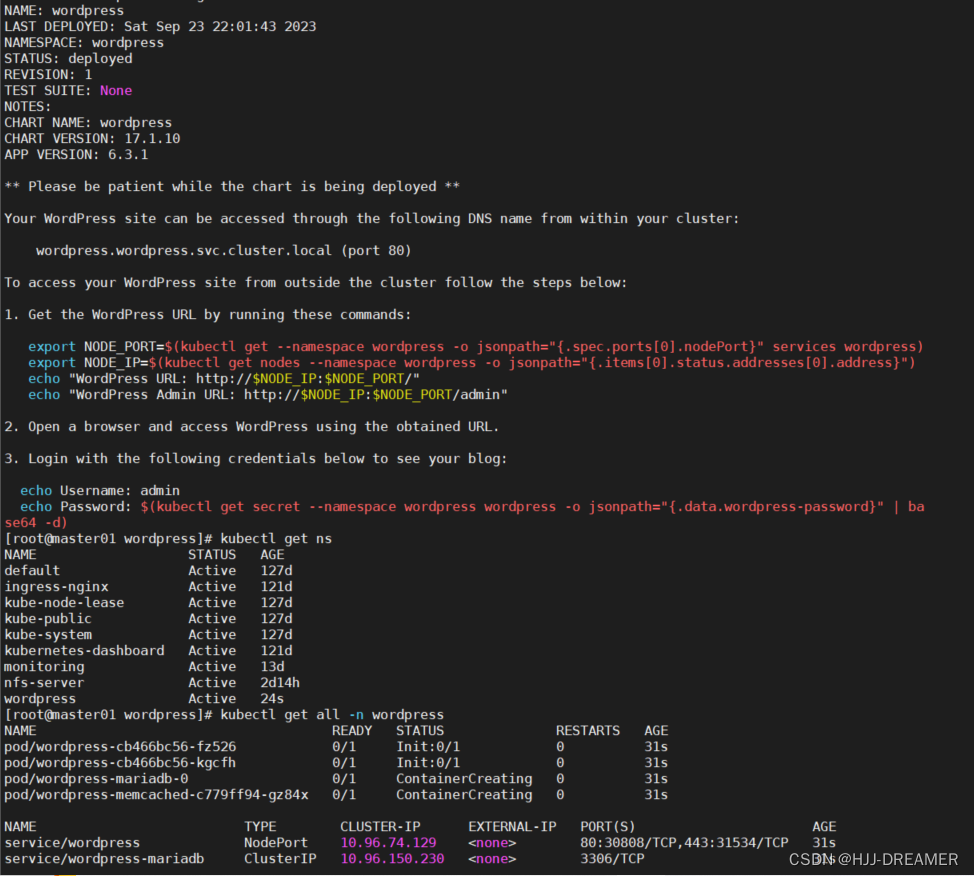The image size is (974, 876).
Task: Click the '24s' age of wordpress namespace
Action: (272, 700)
